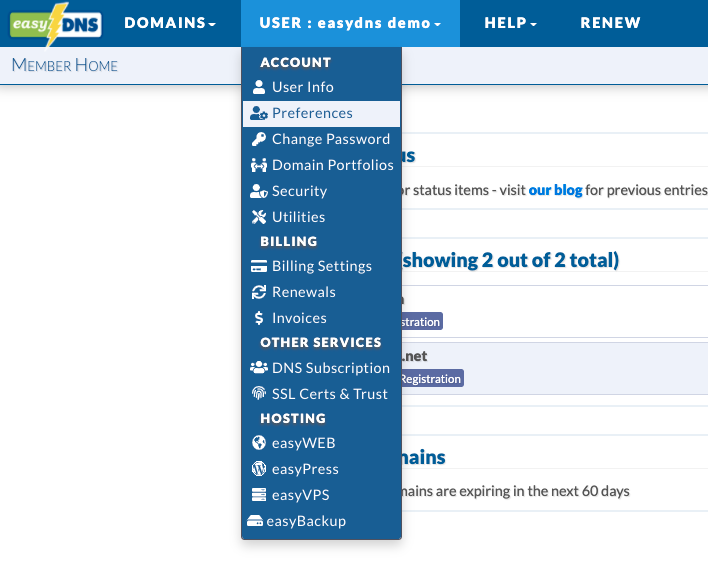Click the ACCOUNT section header
The image size is (708, 564).
[x=296, y=62]
